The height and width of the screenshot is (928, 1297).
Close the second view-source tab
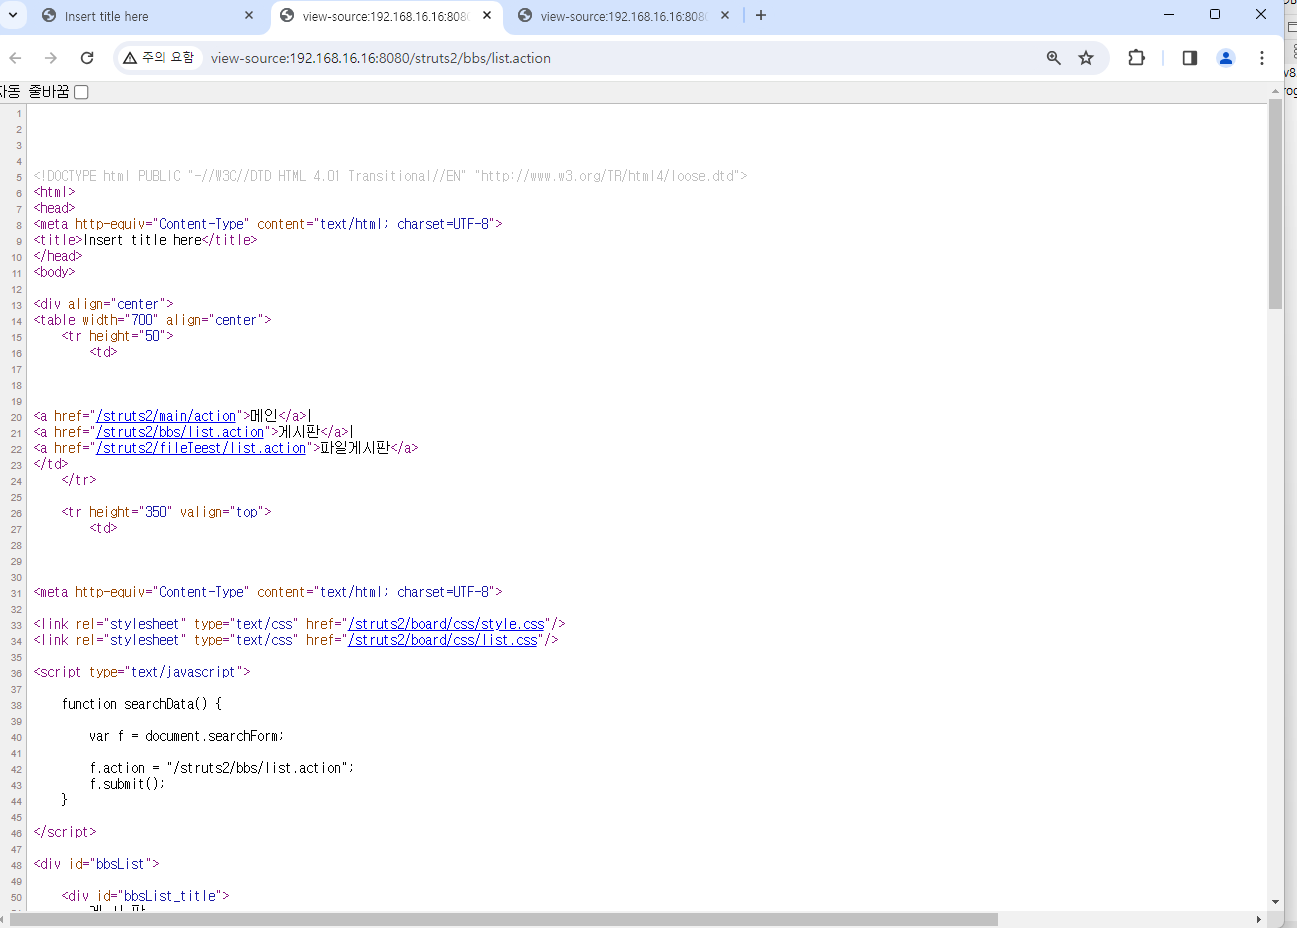point(487,15)
